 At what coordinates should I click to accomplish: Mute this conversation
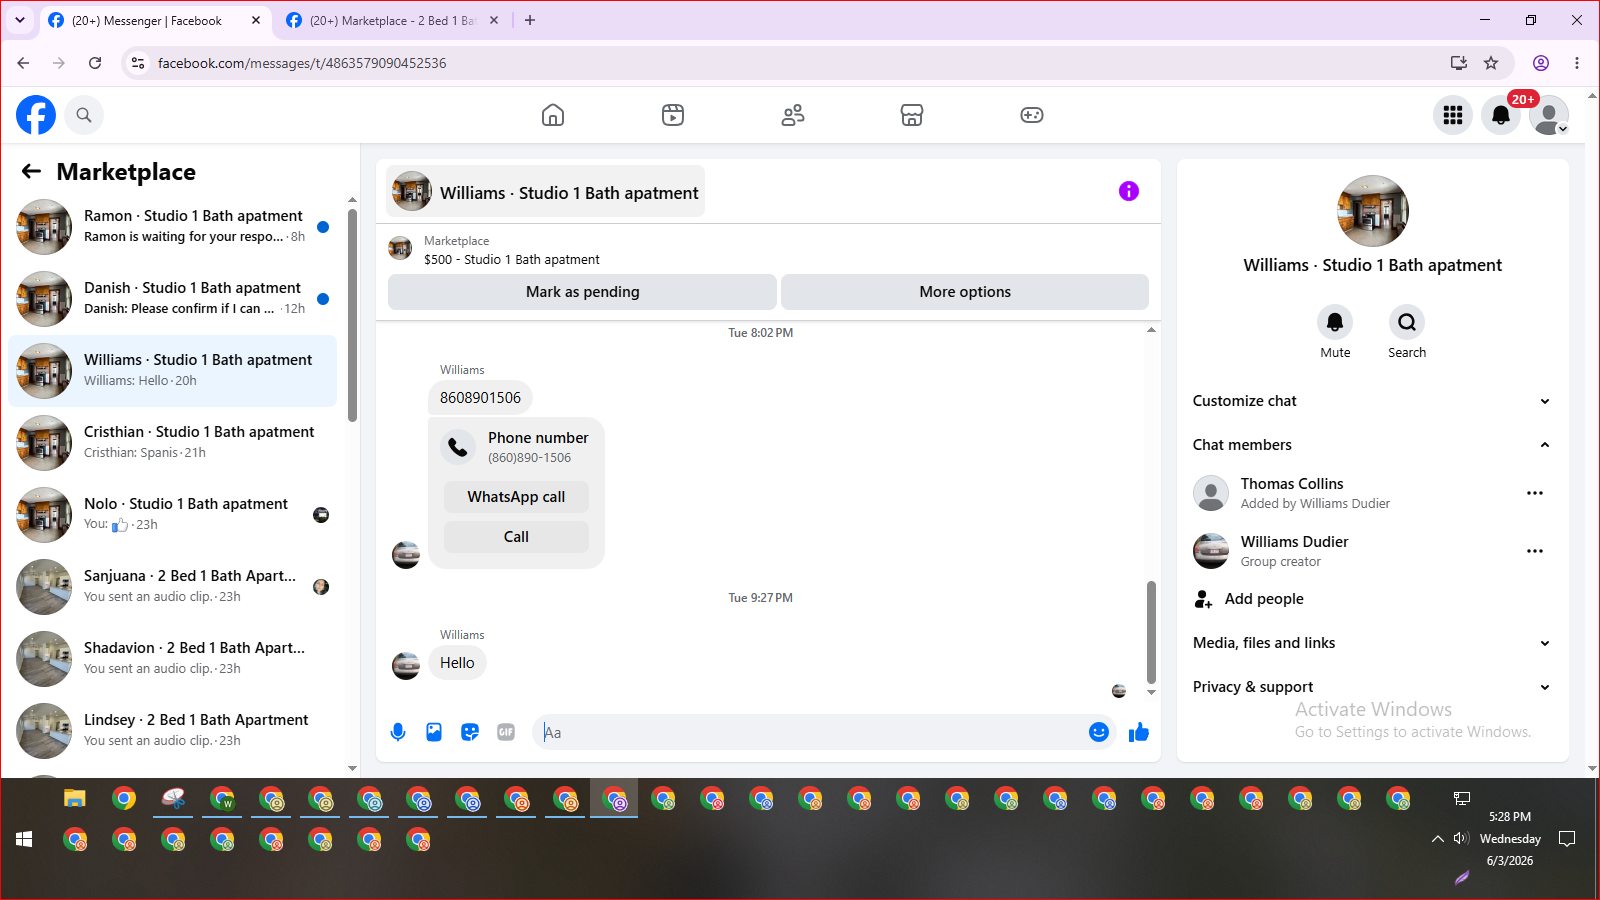pos(1335,322)
